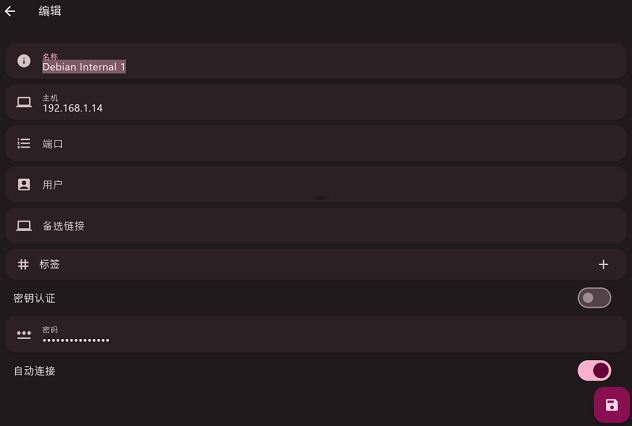
Task: Click the info icon beside 名称
Action: pos(24,61)
